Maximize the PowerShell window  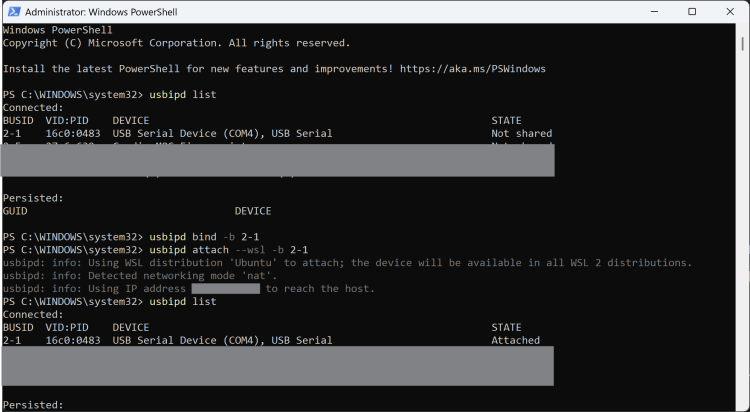point(691,11)
